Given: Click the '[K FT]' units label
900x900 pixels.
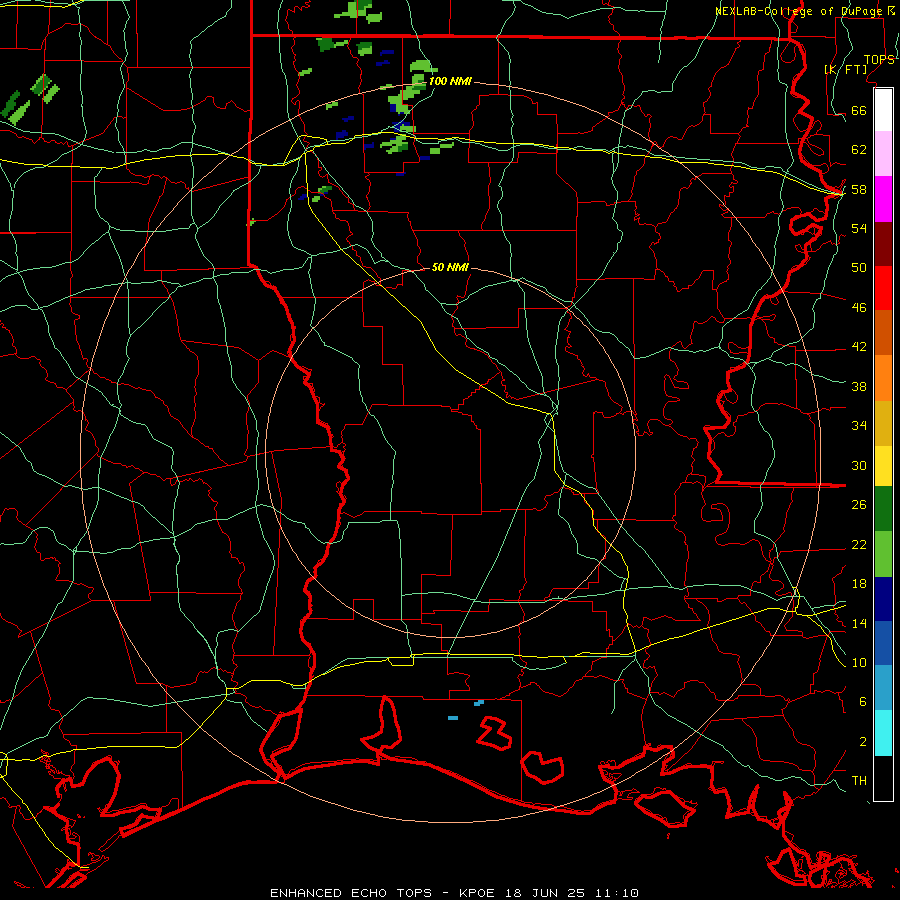Looking at the screenshot, I should coord(845,69).
